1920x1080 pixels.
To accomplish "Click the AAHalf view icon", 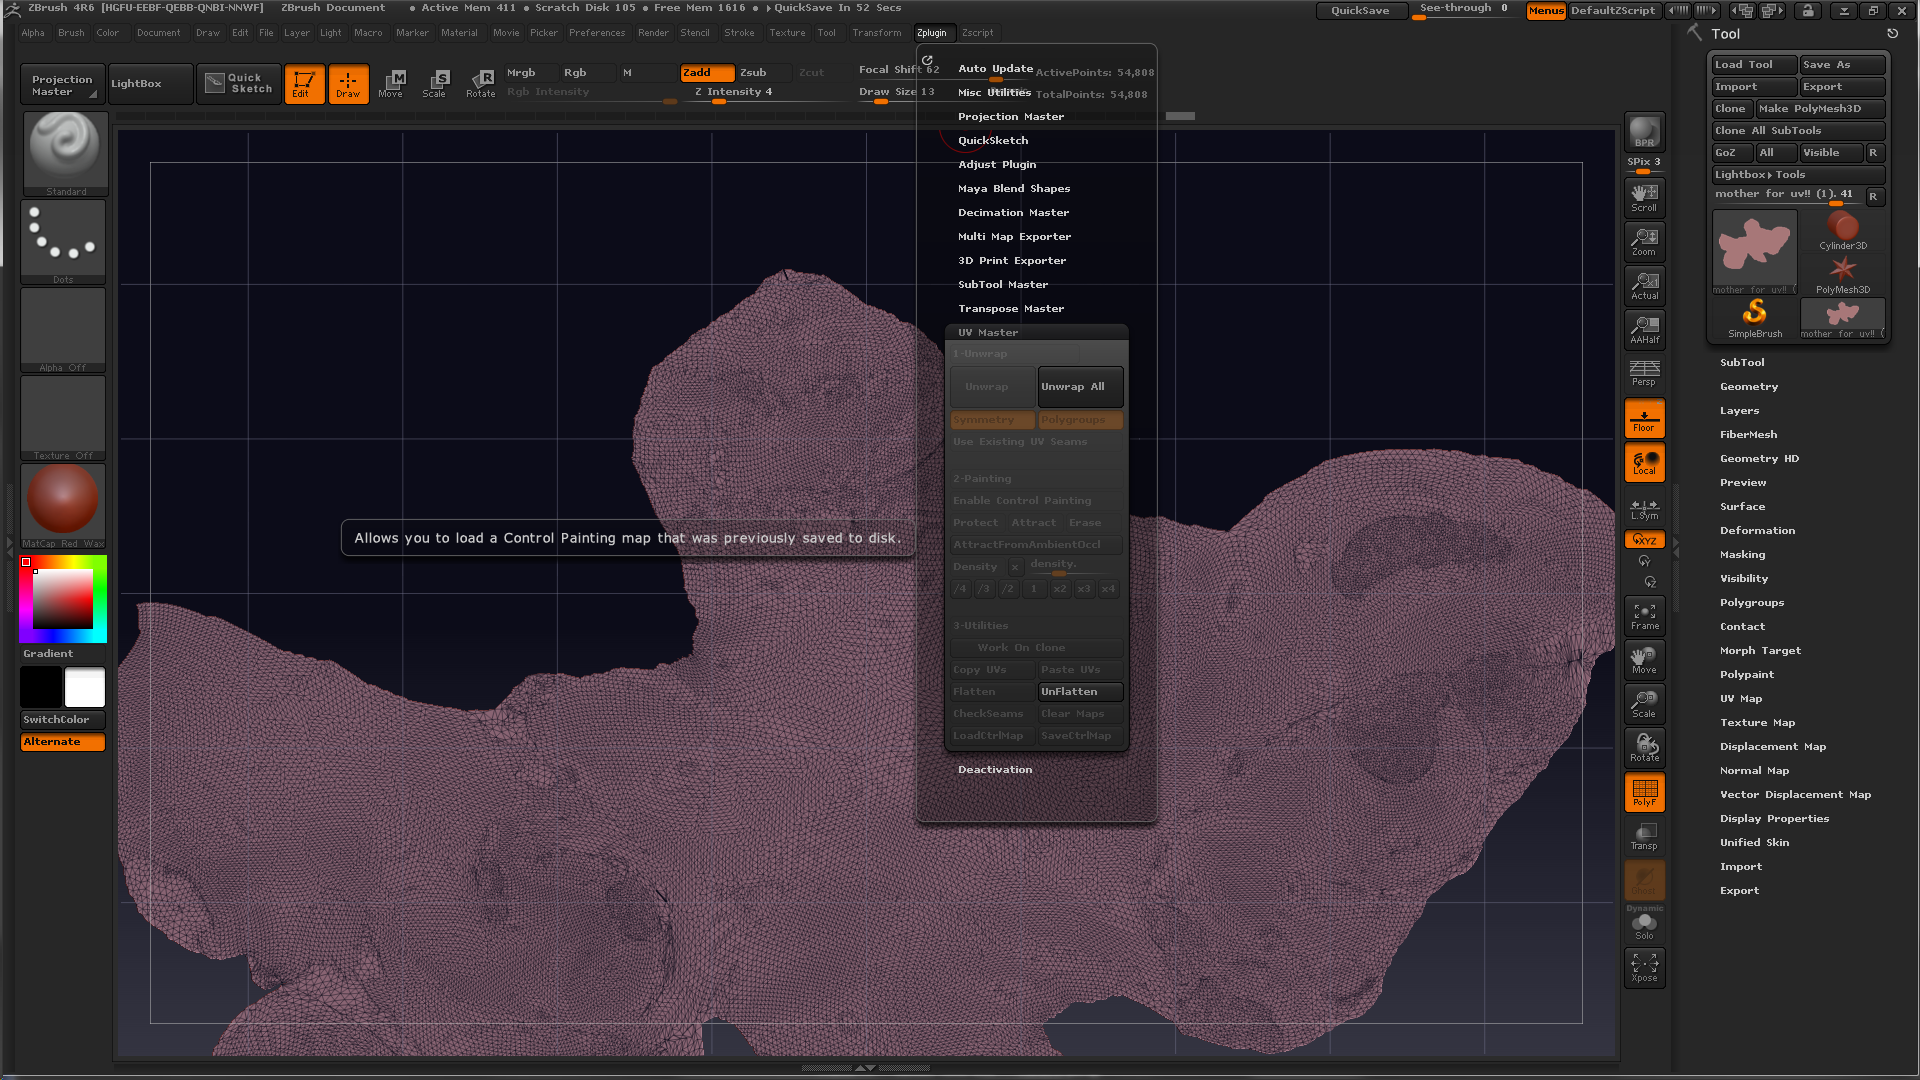I will click(1644, 330).
